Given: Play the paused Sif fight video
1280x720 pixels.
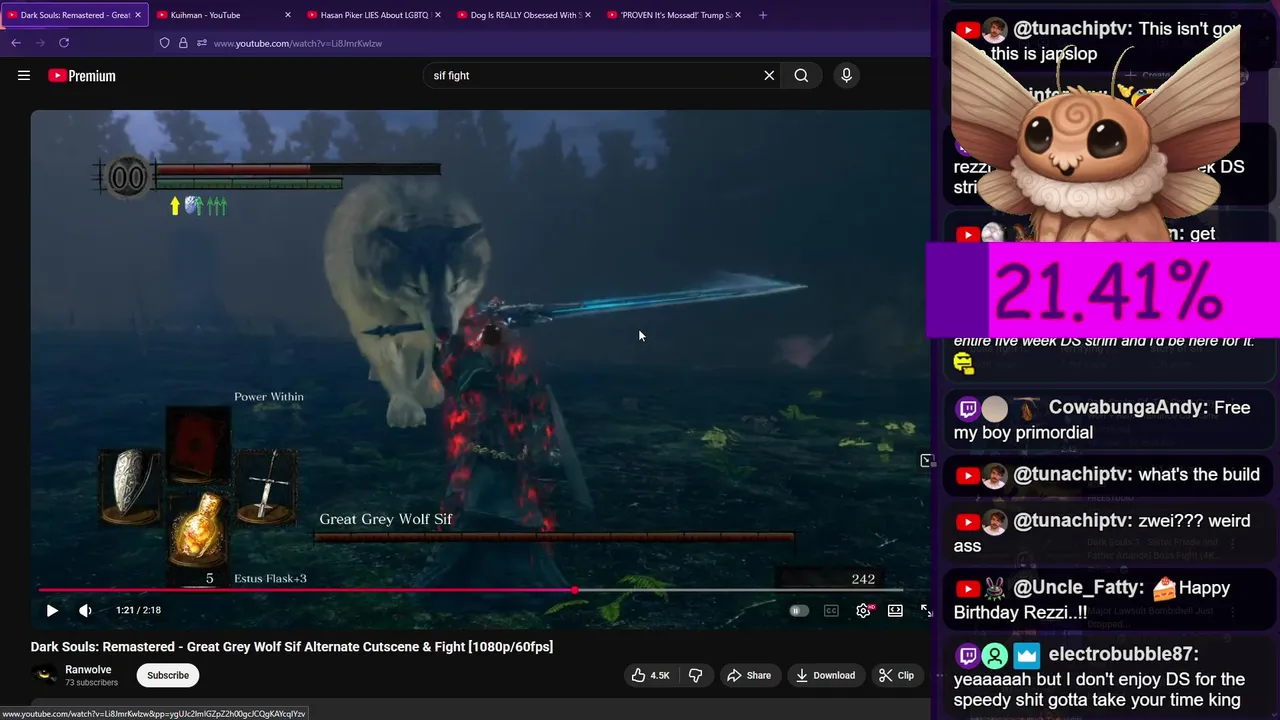Looking at the screenshot, I should (52, 610).
